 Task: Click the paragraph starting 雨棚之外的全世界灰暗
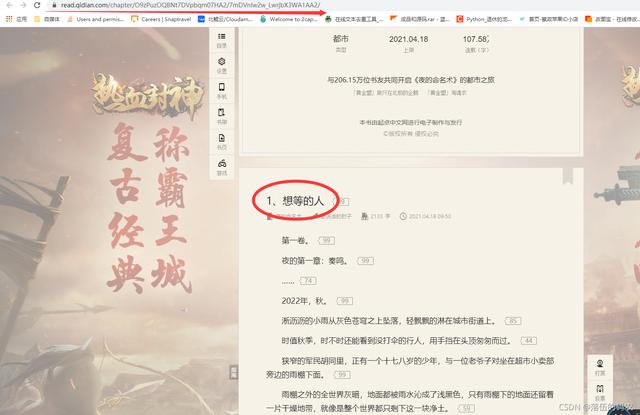coord(410,402)
